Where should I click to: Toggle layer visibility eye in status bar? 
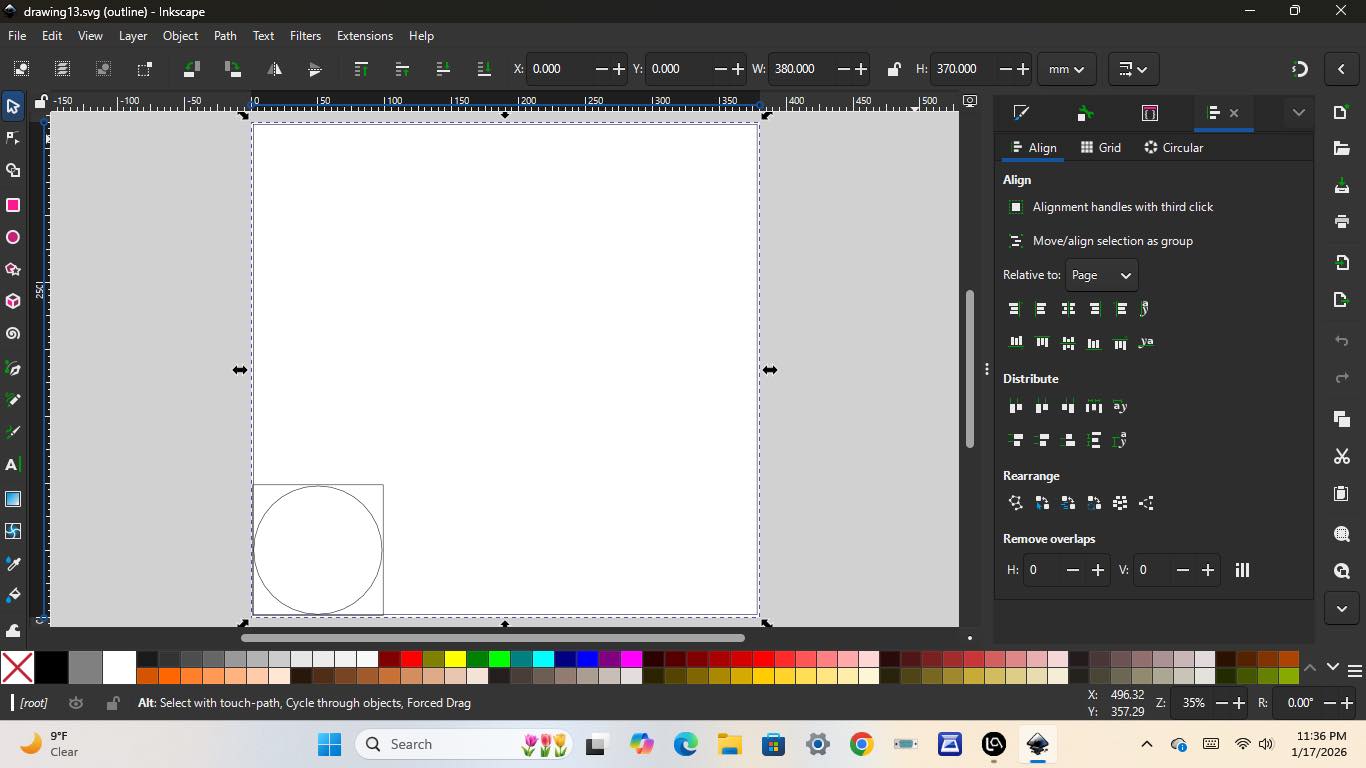point(76,703)
